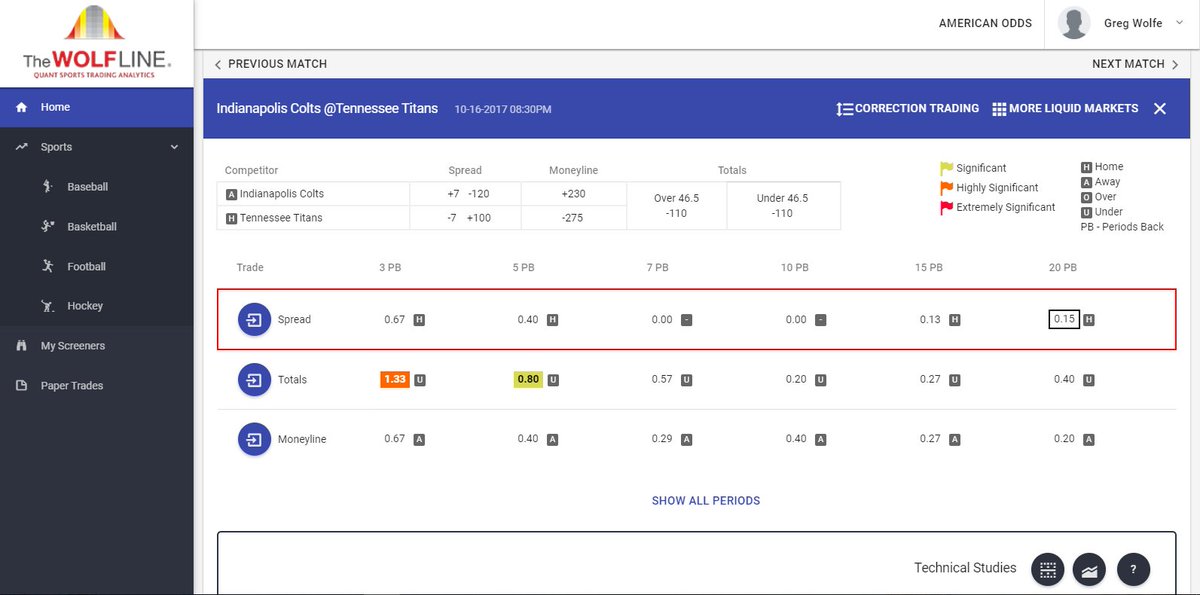Viewport: 1200px width, 595px height.
Task: Click Show All Periods link
Action: coord(706,500)
